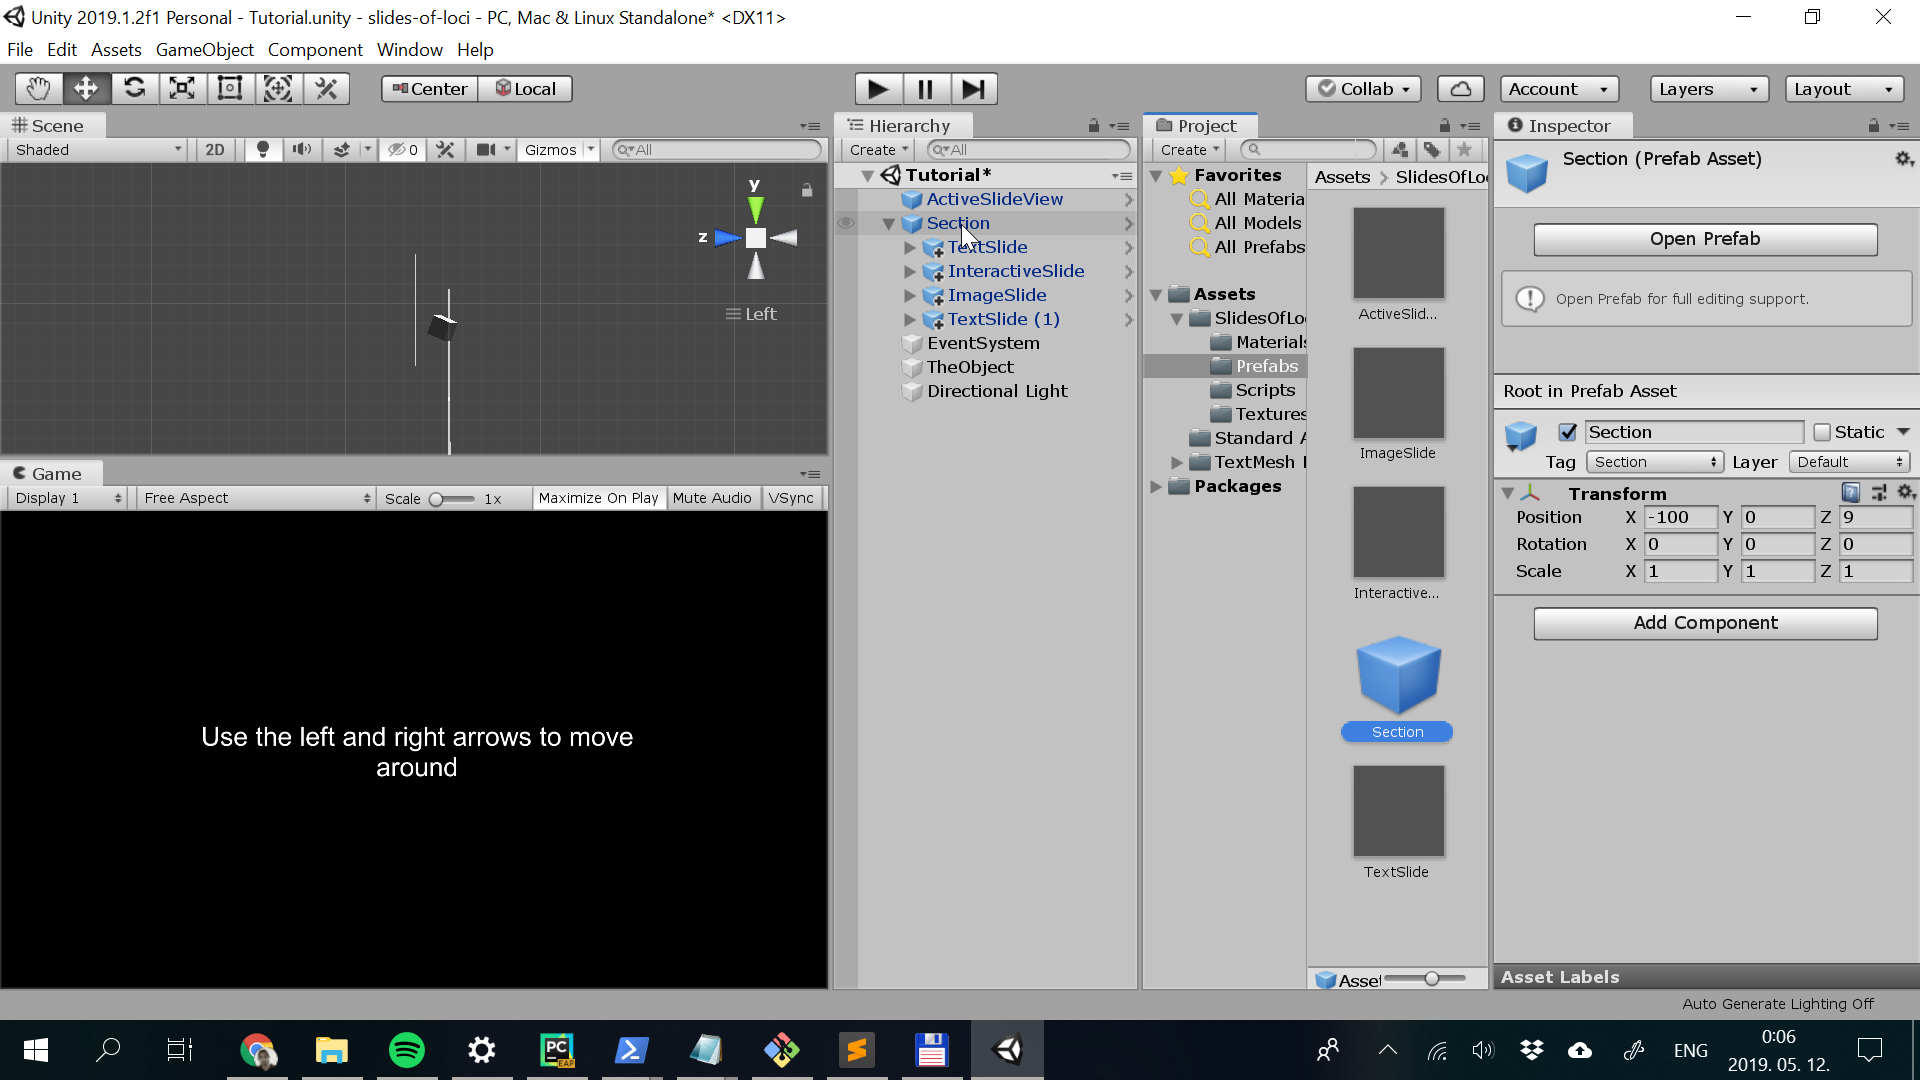The width and height of the screenshot is (1920, 1080).
Task: Select the Move/Transform tool icon
Action: pyautogui.click(x=86, y=88)
